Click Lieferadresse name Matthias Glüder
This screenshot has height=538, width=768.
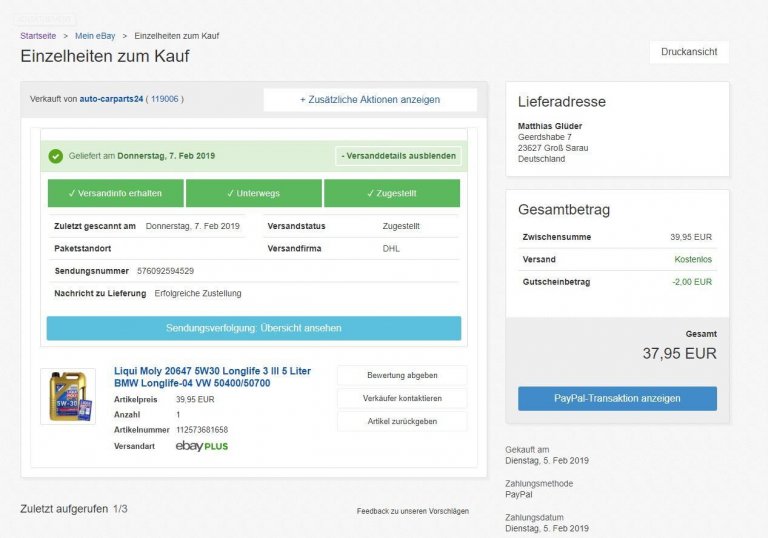coord(550,126)
